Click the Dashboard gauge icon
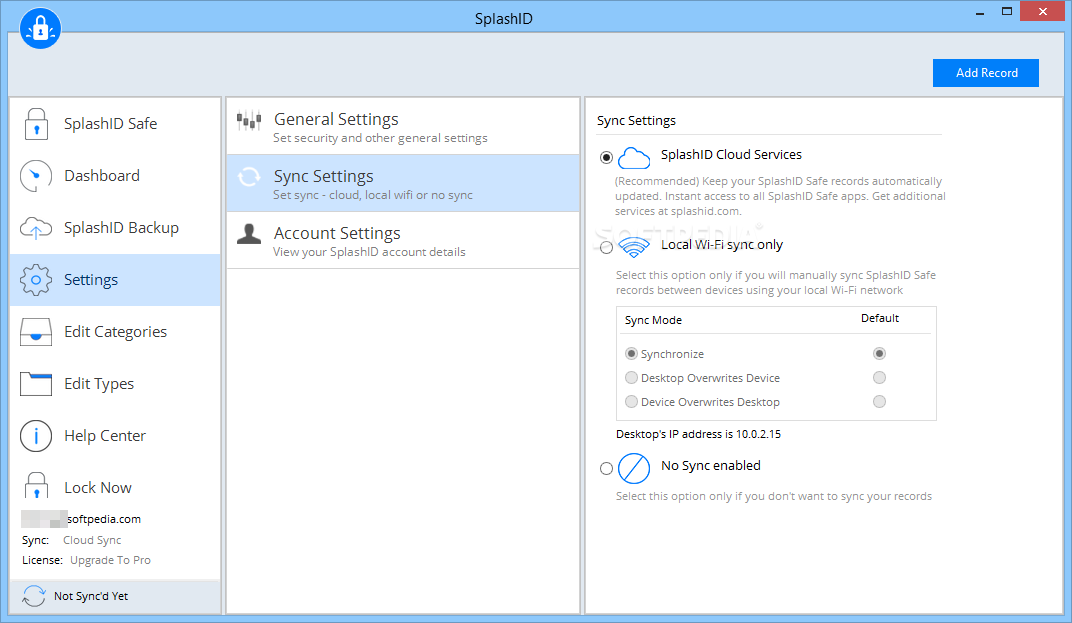1072x623 pixels. 36,176
